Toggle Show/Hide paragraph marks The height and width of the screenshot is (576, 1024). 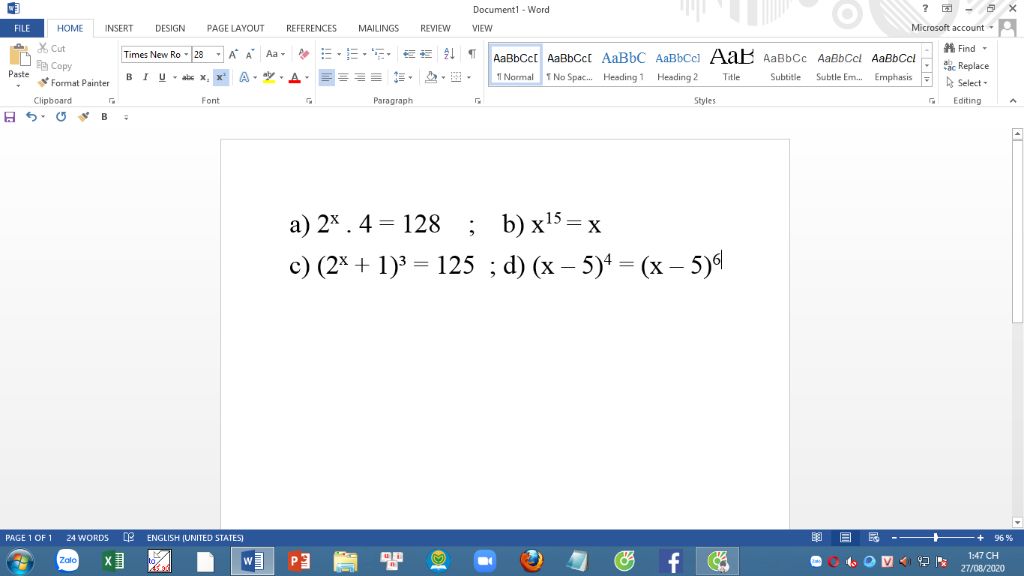coord(472,54)
